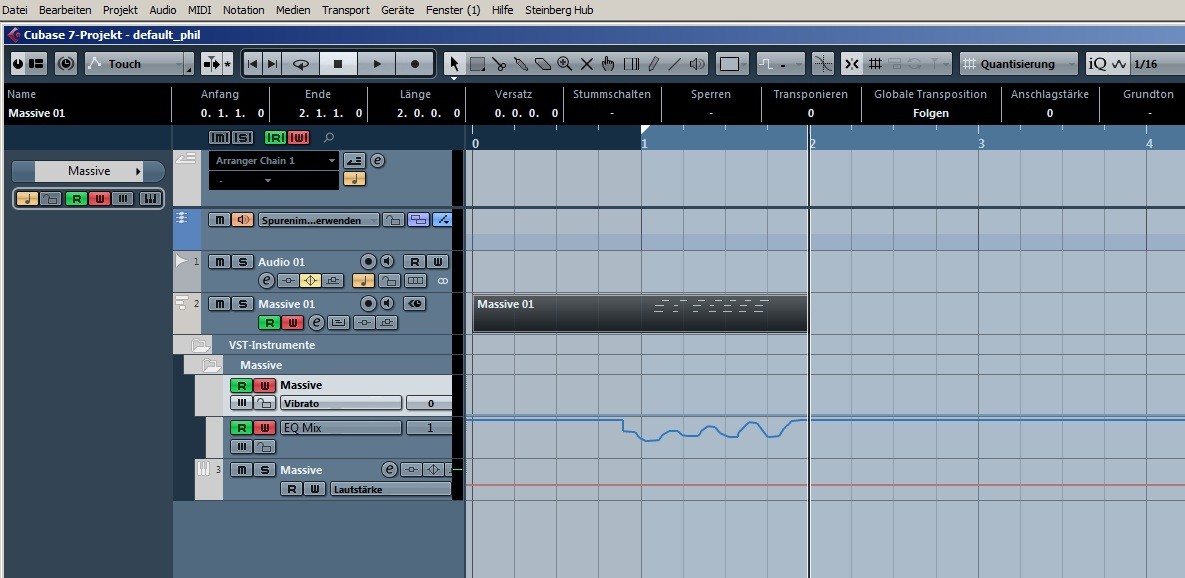Image resolution: width=1185 pixels, height=578 pixels.
Task: Stop the transport
Action: 338,64
